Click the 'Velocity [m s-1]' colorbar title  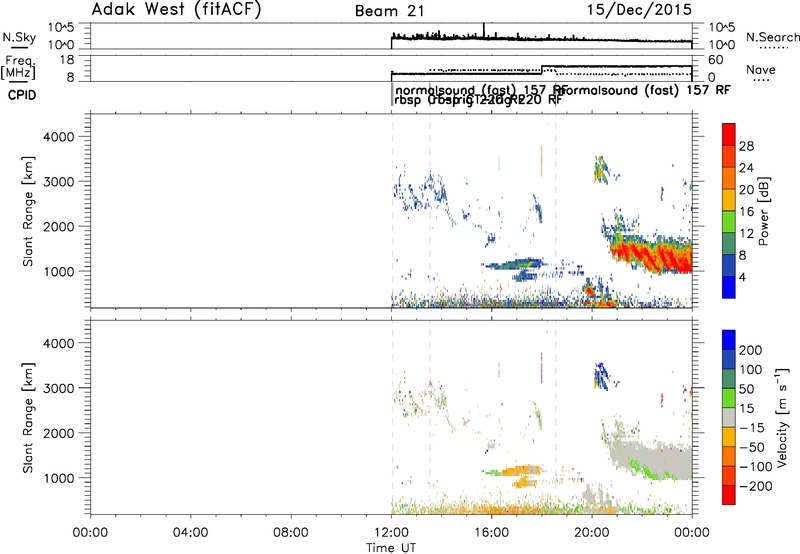[782, 417]
